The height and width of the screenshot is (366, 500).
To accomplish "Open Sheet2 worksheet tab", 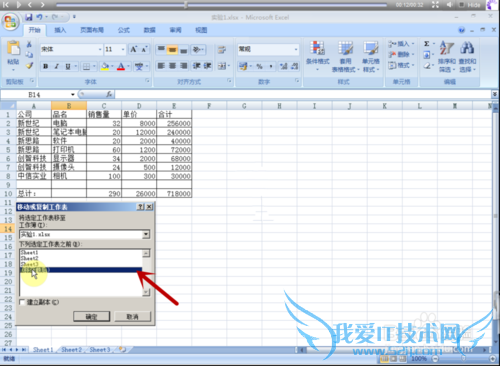I will click(71, 350).
